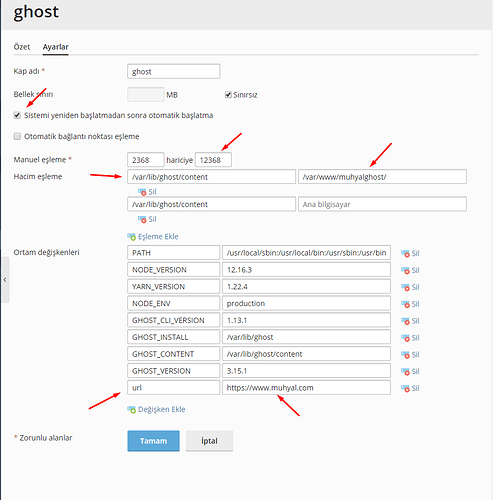Remove the Ana bilgisayar volume mapping via Sil icon
493x500 pixels.
pyautogui.click(x=142, y=219)
